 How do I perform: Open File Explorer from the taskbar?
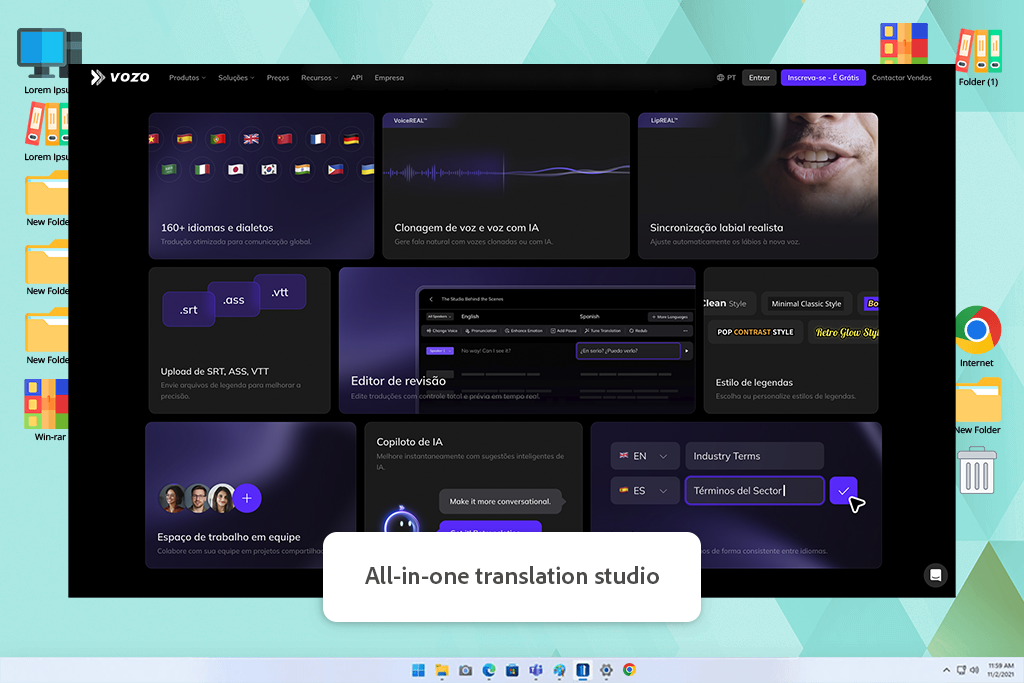(x=442, y=670)
